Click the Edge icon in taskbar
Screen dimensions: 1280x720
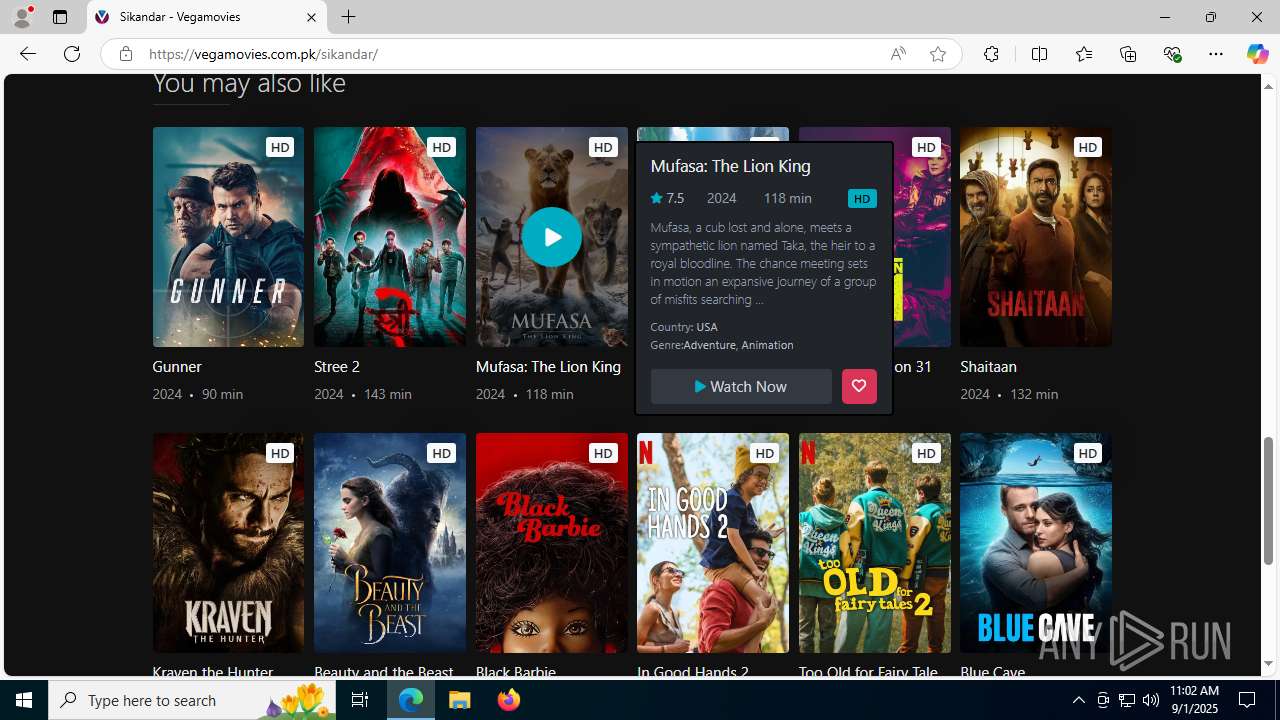411,700
